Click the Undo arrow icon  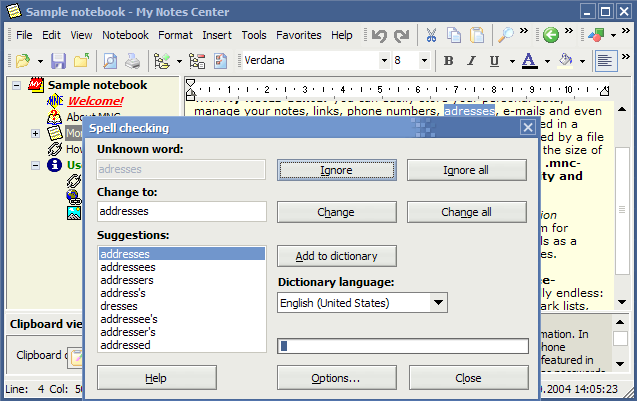[x=379, y=35]
